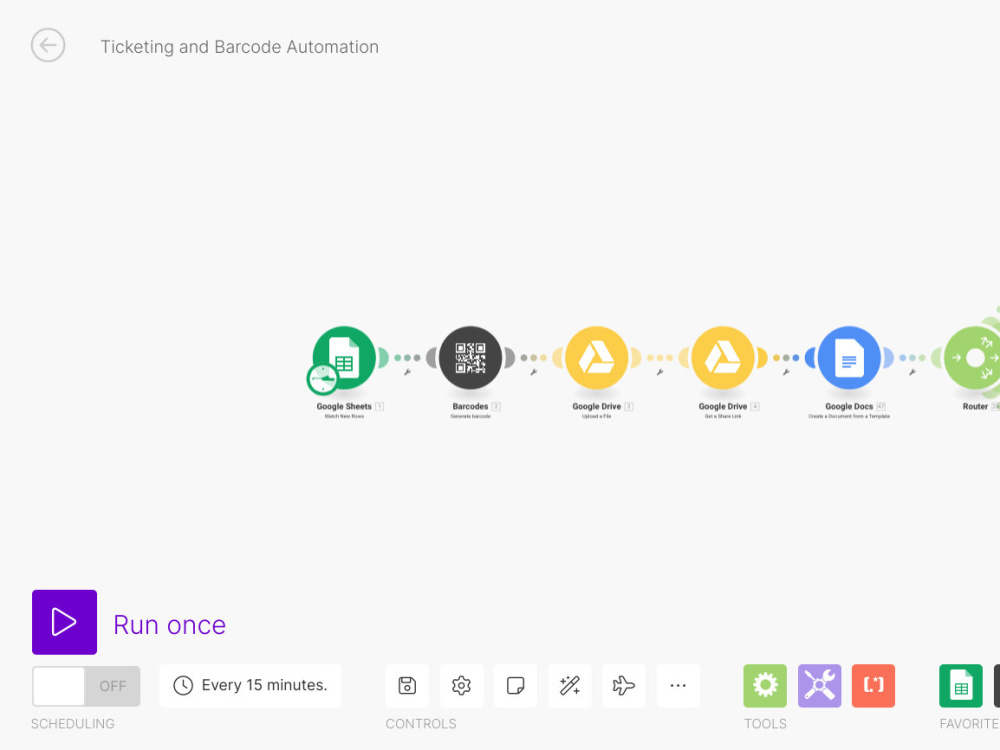The image size is (1000, 750).
Task: Open the Google Drive Upload a File module
Action: click(x=597, y=358)
